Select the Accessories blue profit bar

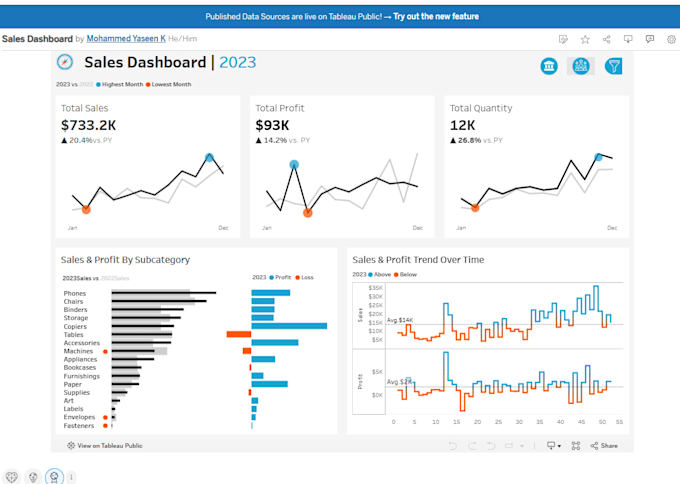275,343
